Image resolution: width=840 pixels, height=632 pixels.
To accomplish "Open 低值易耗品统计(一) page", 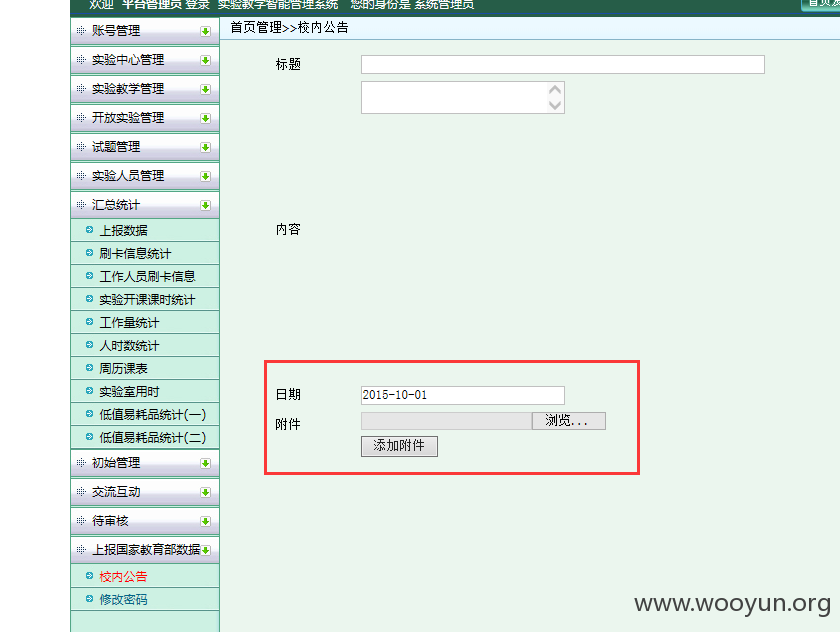I will pos(153,415).
